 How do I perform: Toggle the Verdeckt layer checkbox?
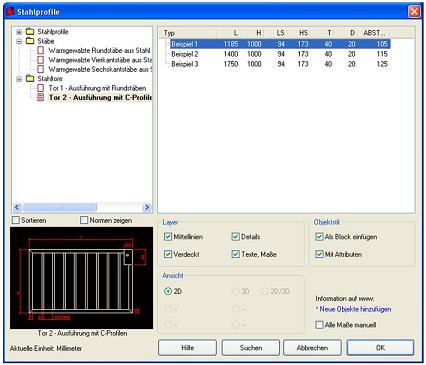tap(168, 254)
